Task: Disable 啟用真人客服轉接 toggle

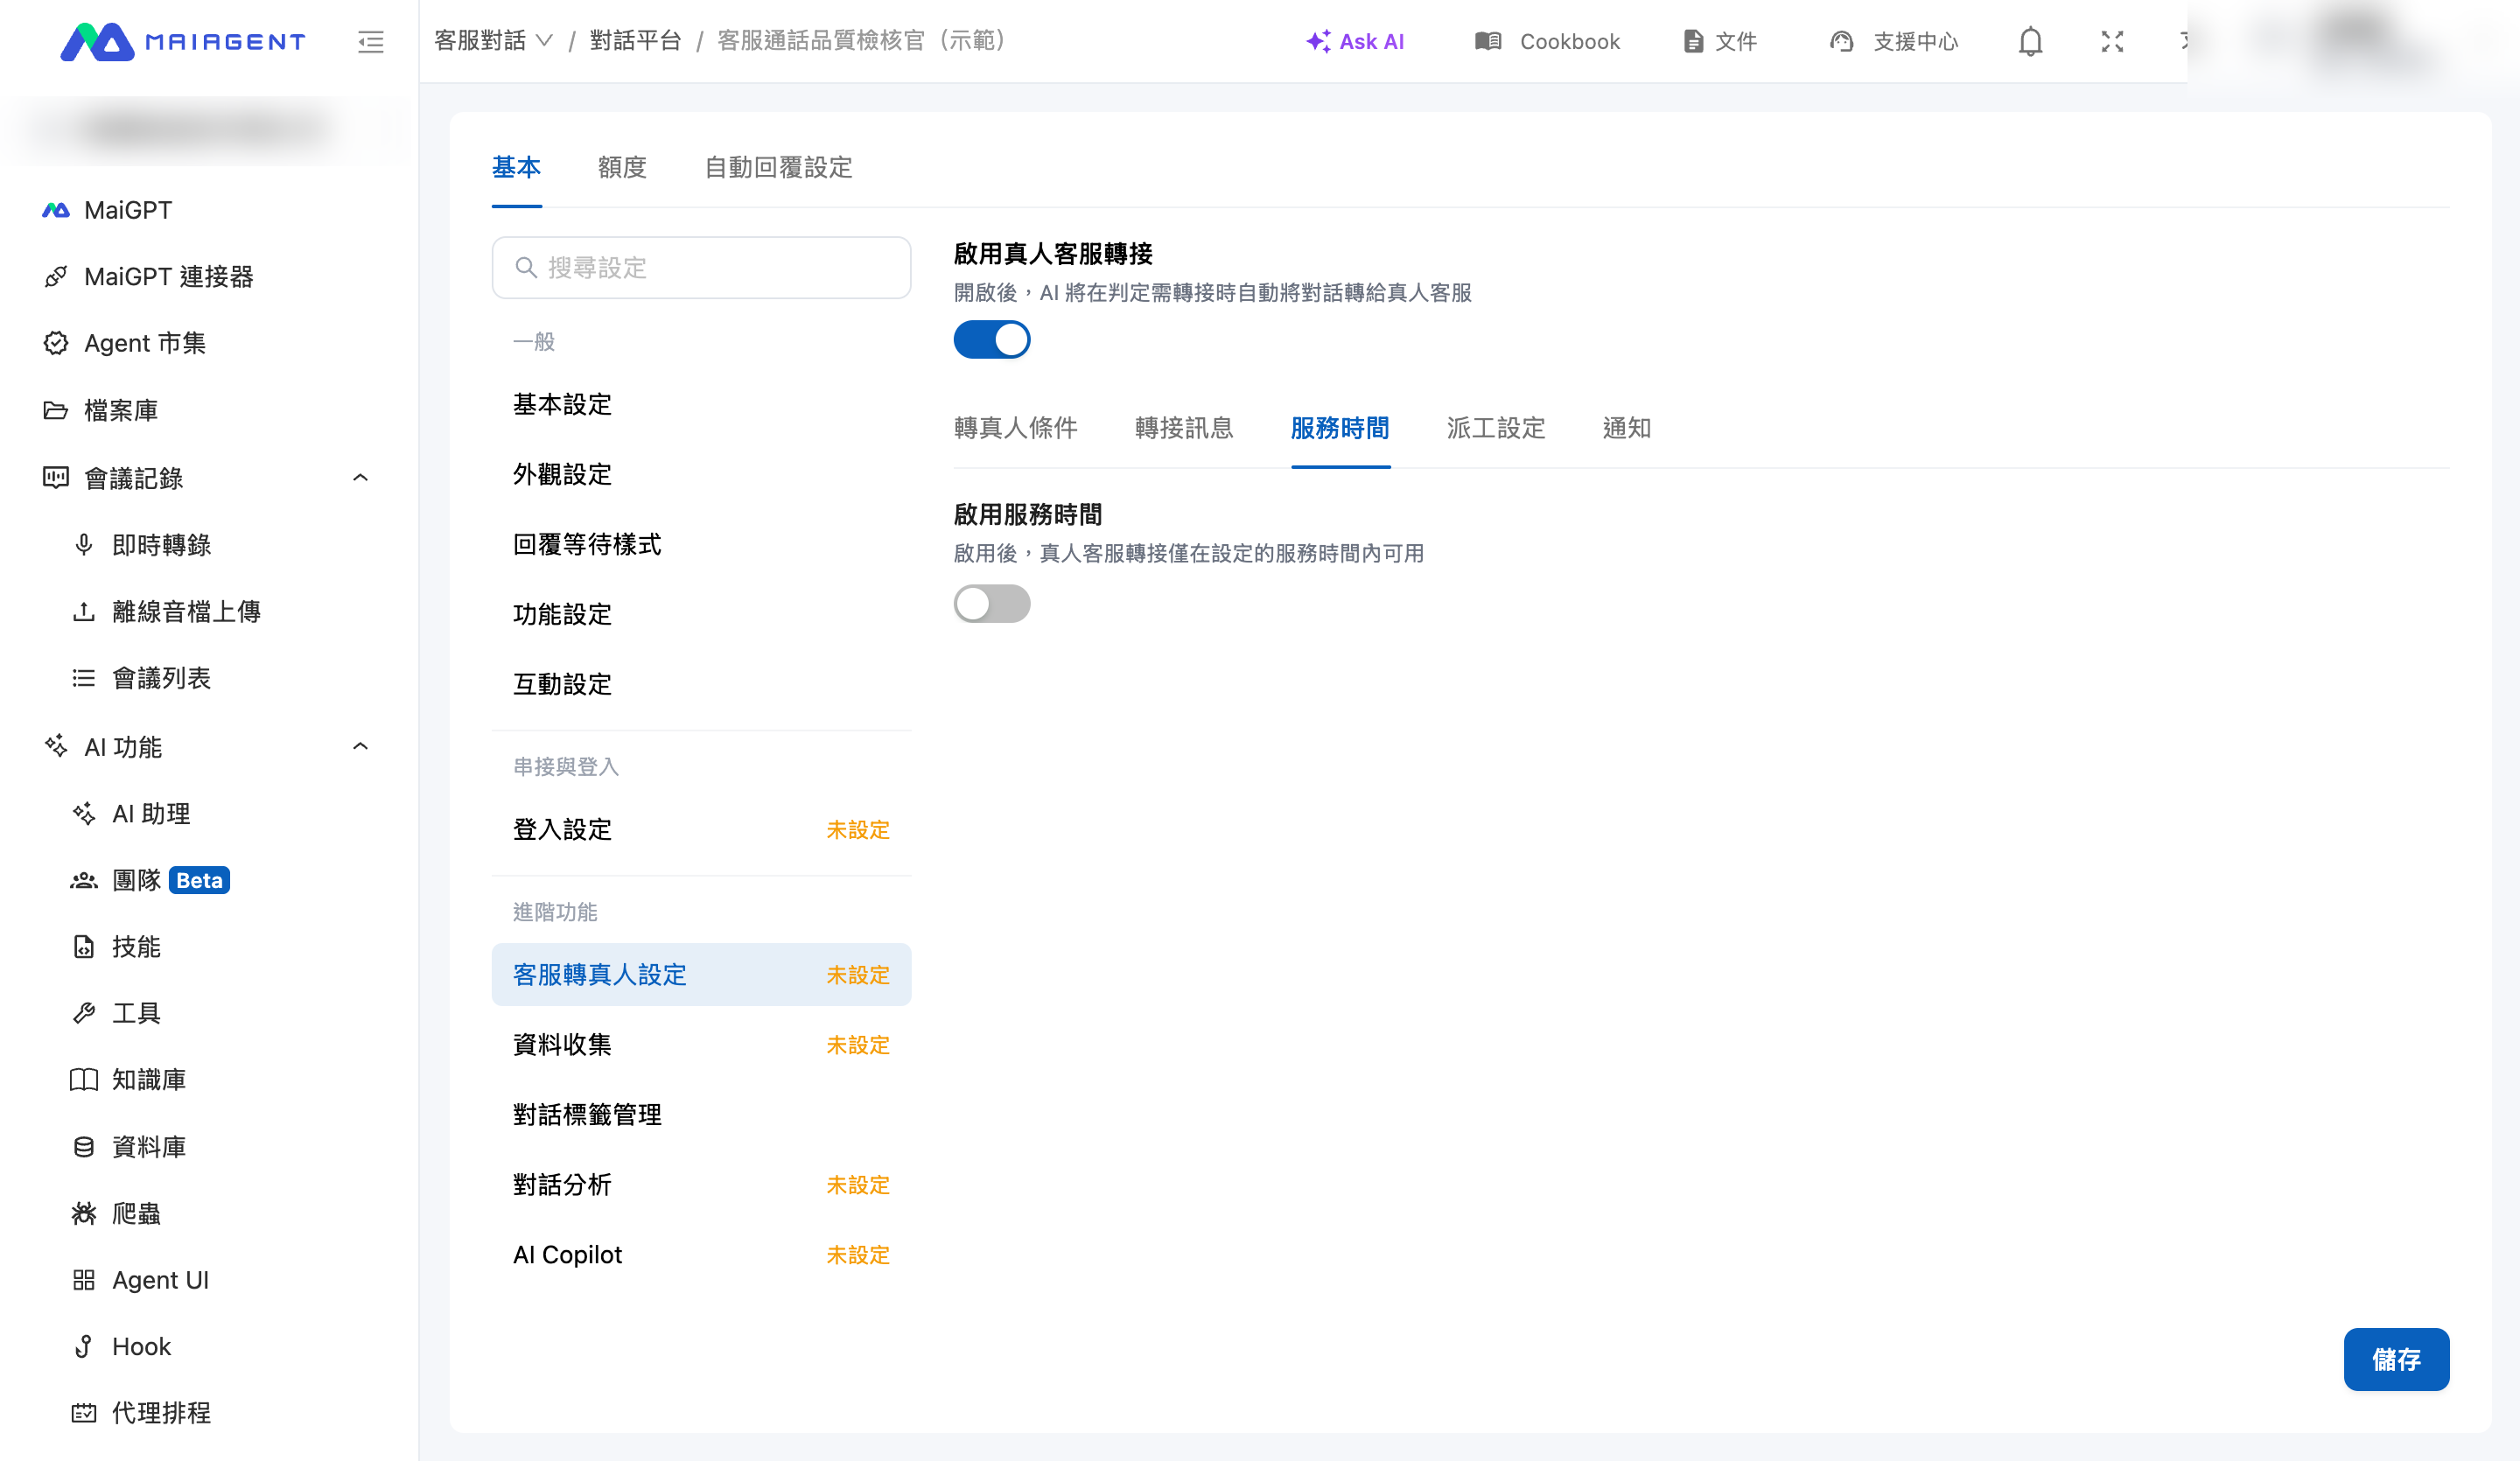Action: pyautogui.click(x=991, y=339)
